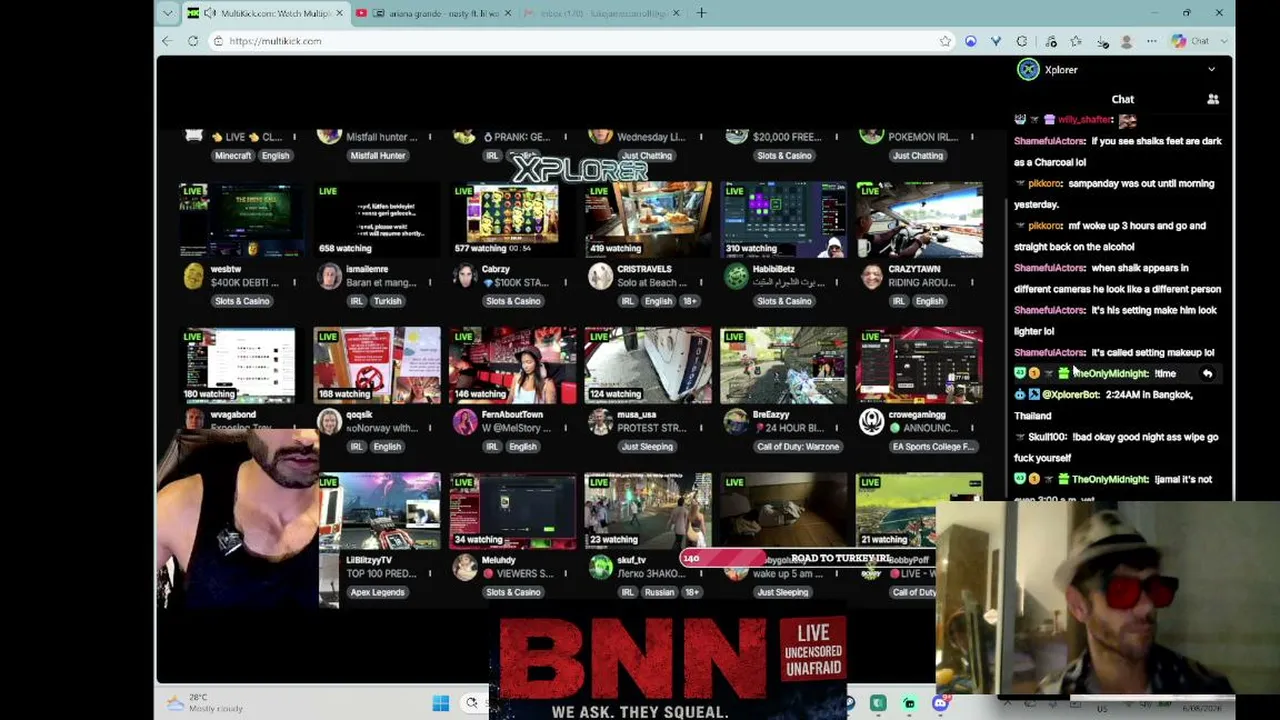The width and height of the screenshot is (1280, 720).
Task: Open Windows taskbar search
Action: [472, 703]
